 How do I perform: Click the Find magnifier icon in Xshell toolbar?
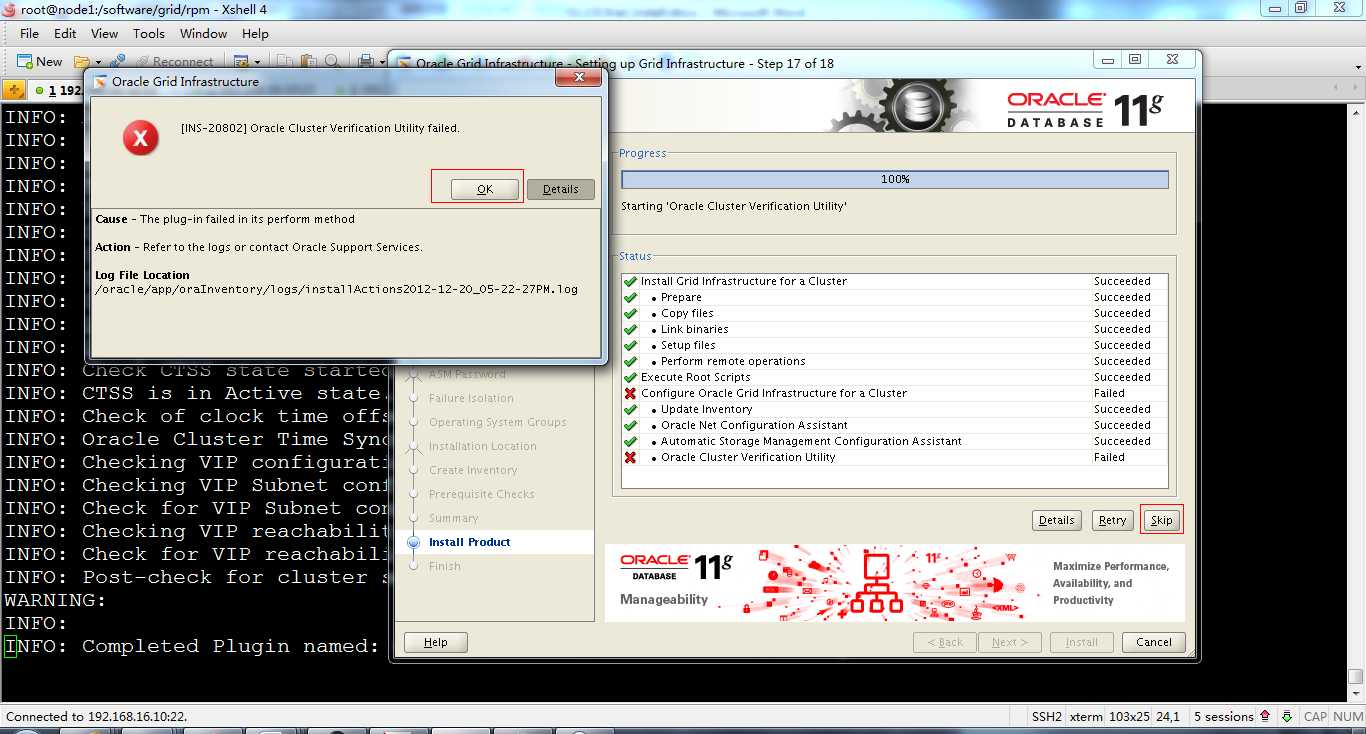tap(332, 62)
